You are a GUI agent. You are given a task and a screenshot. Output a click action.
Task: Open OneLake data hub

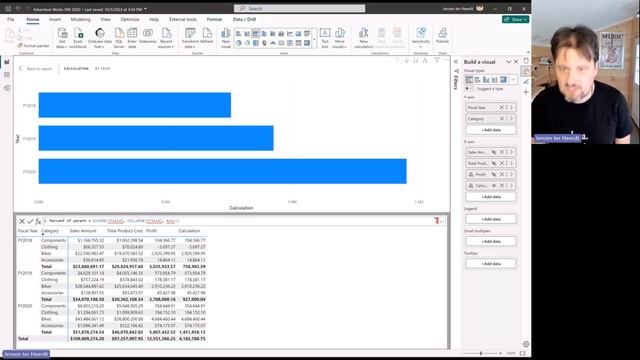100,38
